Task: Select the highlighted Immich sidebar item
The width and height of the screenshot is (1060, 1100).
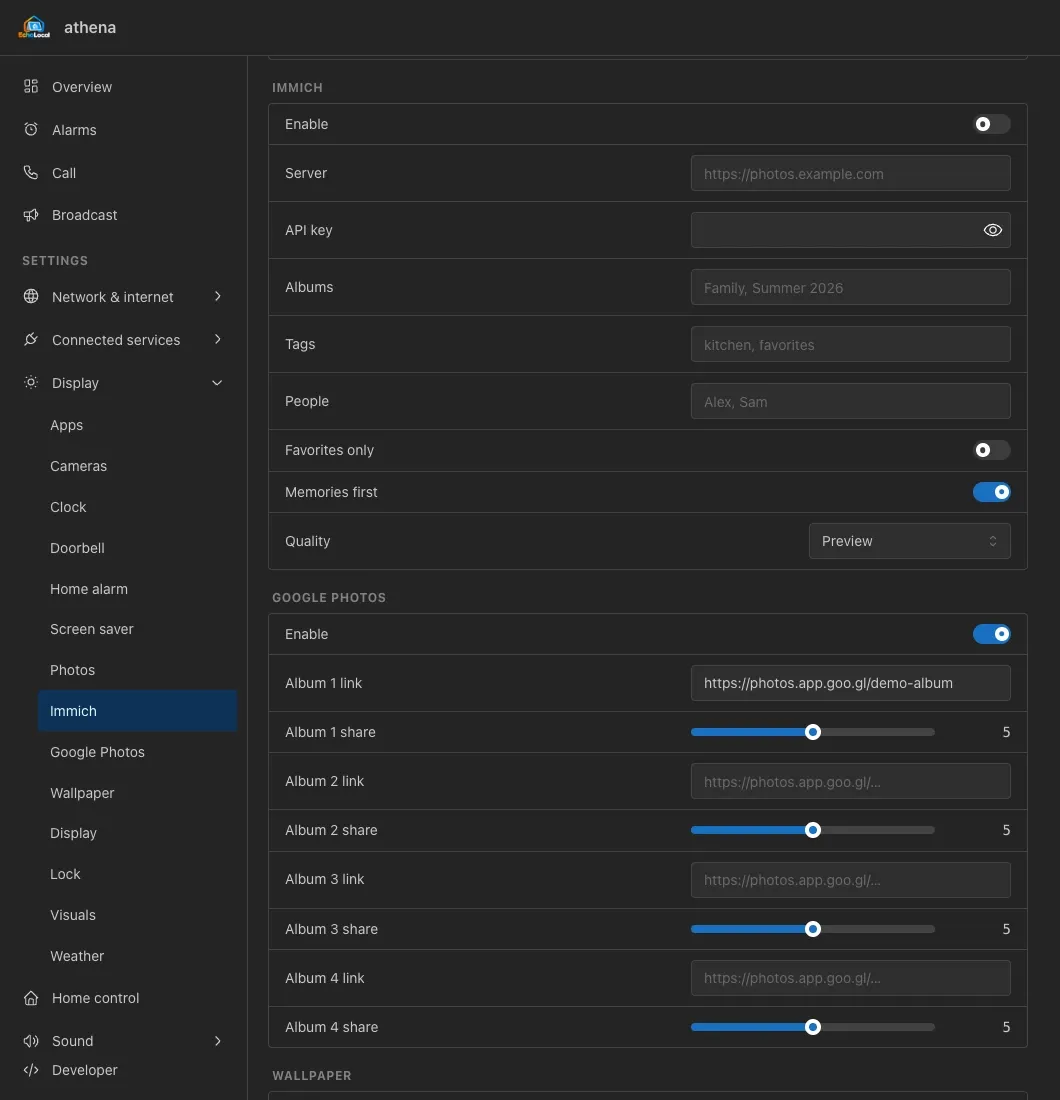Action: click(x=137, y=711)
